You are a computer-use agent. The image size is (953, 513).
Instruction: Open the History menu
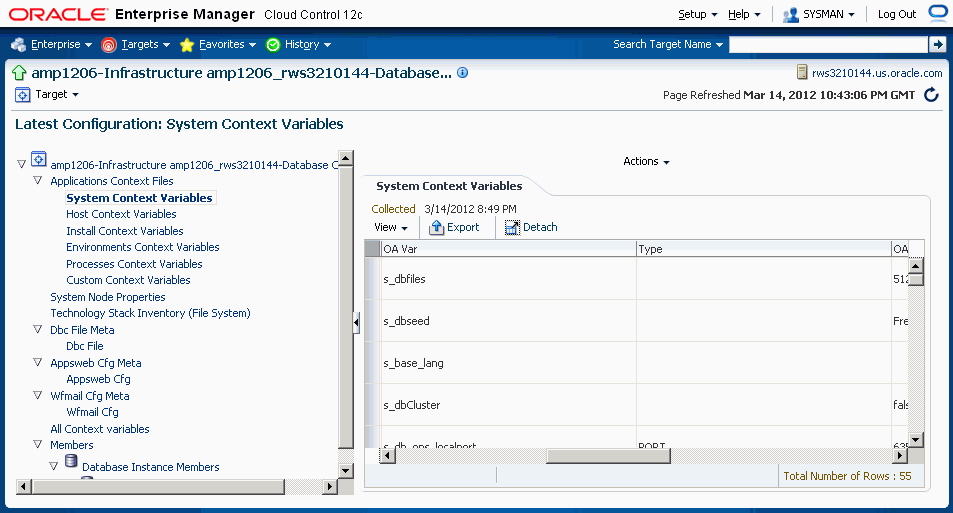tap(308, 44)
